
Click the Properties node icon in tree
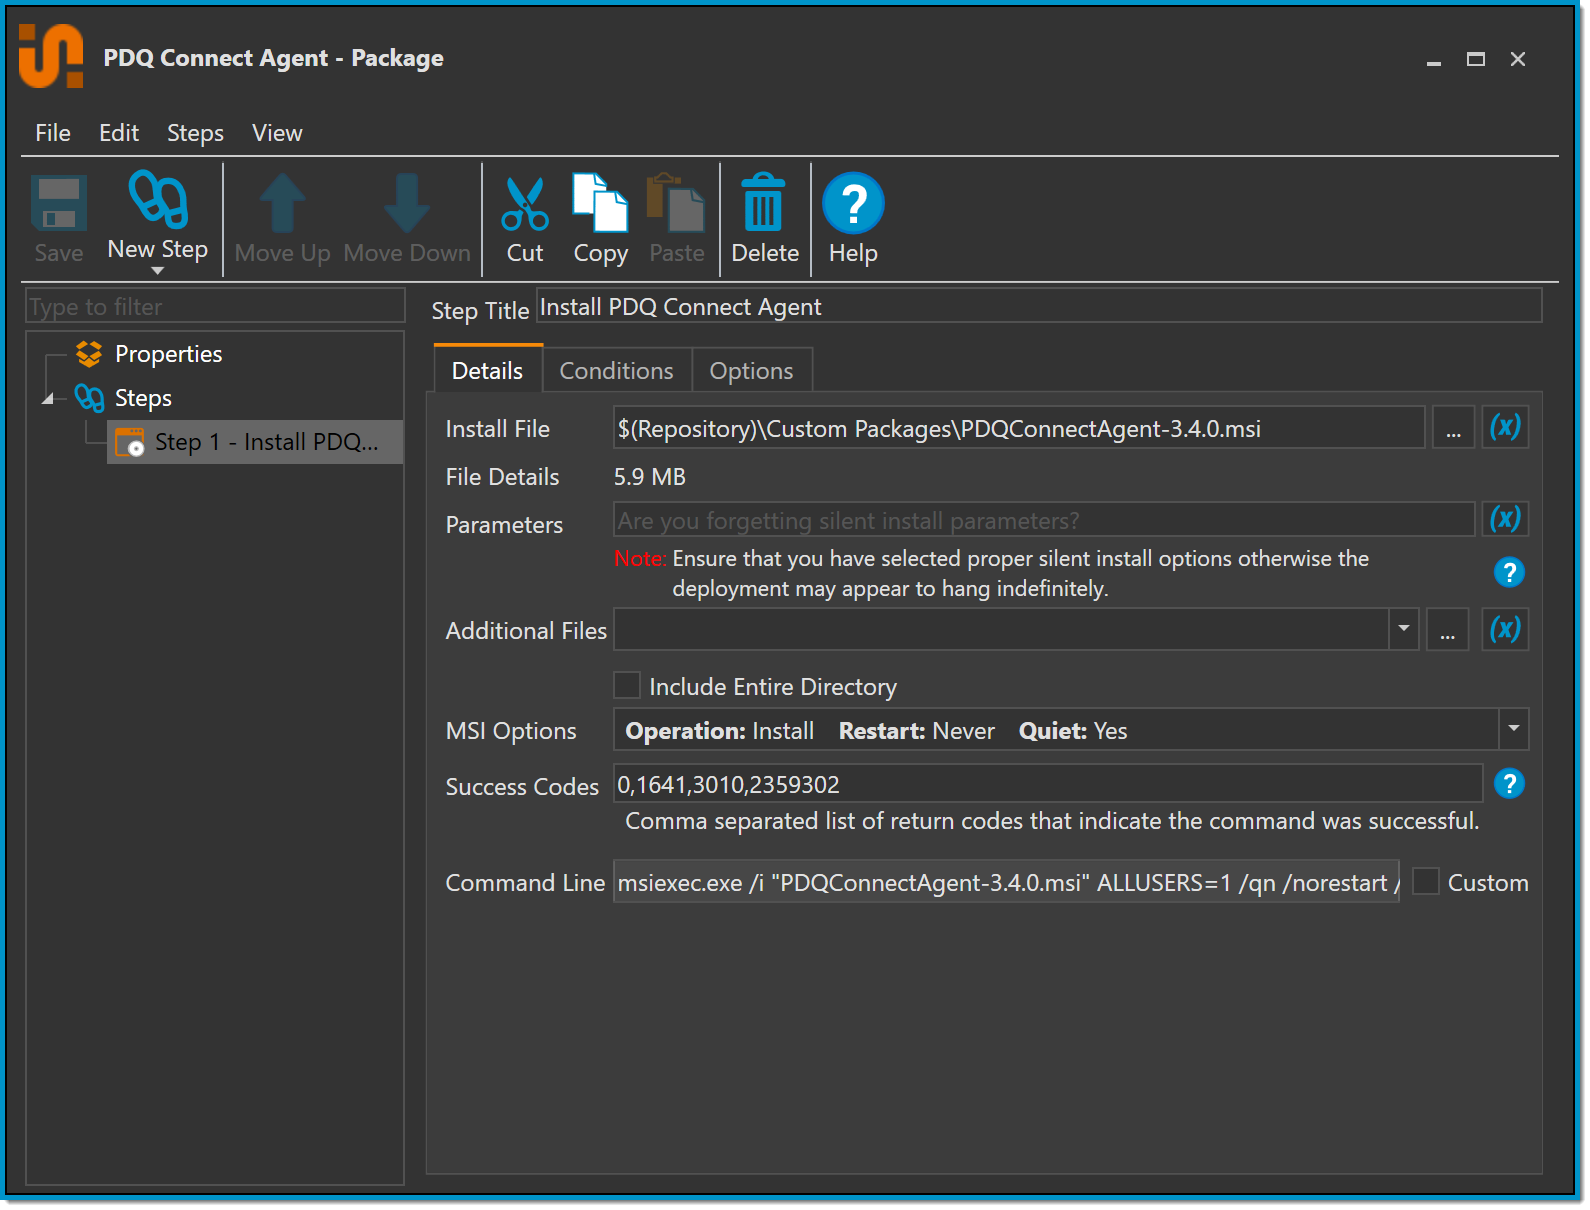(89, 354)
